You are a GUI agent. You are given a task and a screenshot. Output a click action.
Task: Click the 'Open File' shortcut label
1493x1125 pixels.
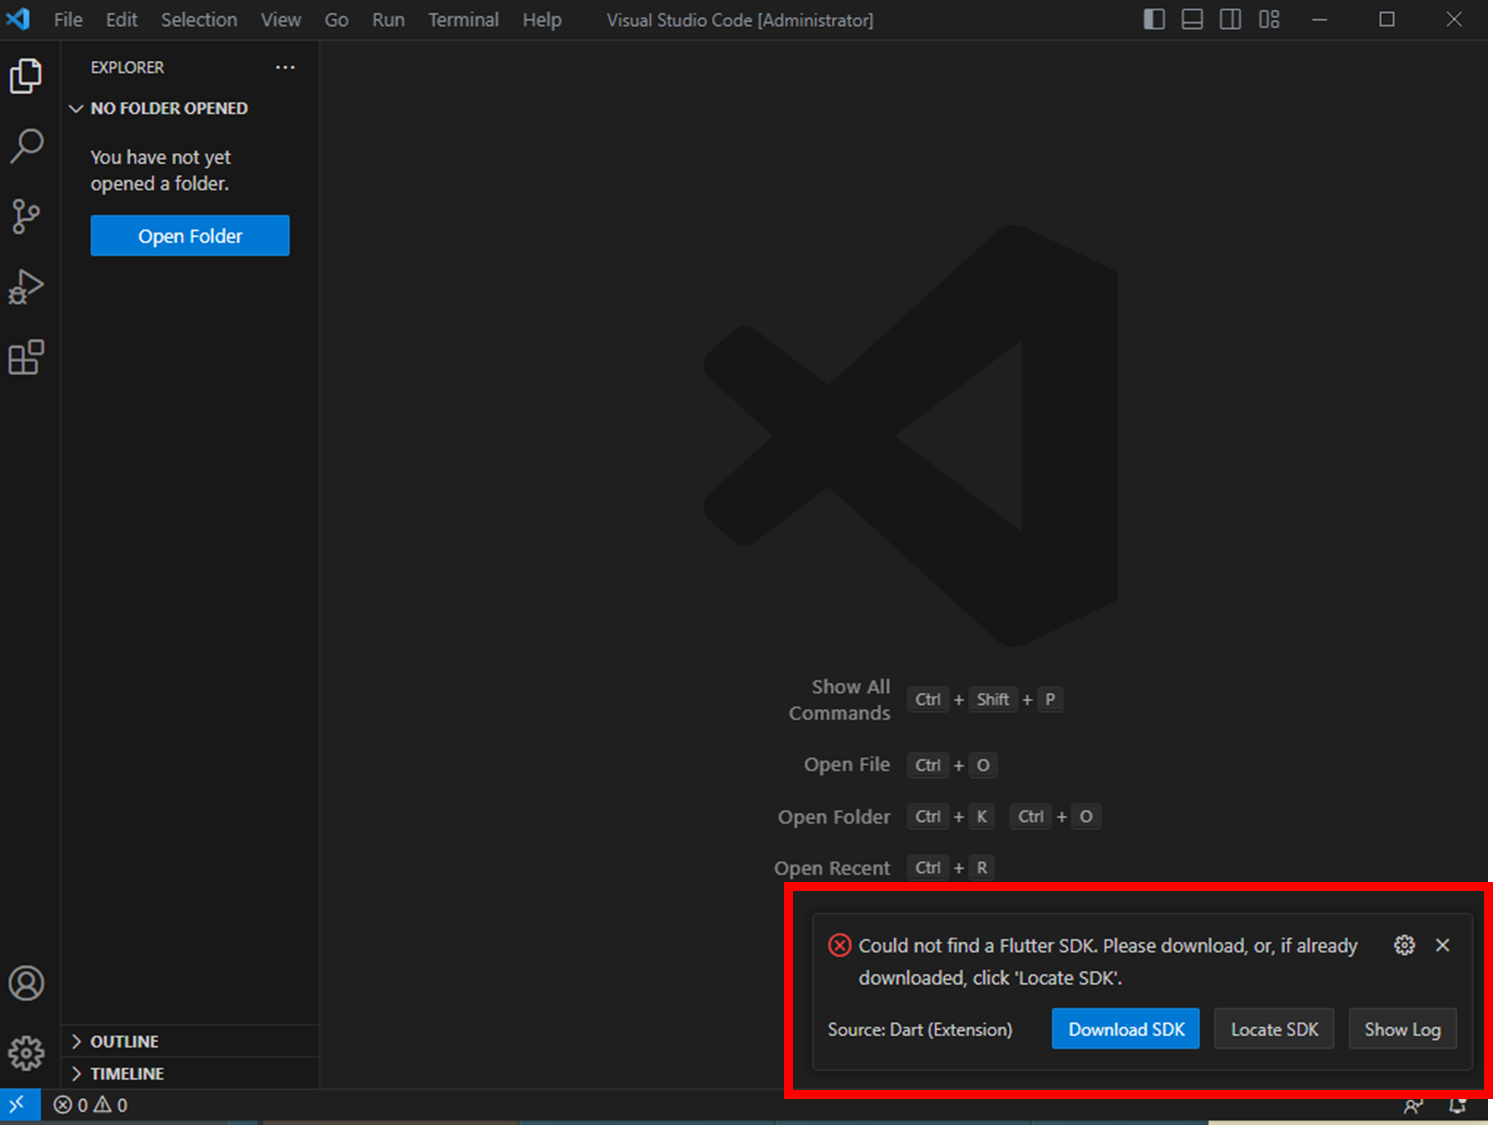click(847, 765)
